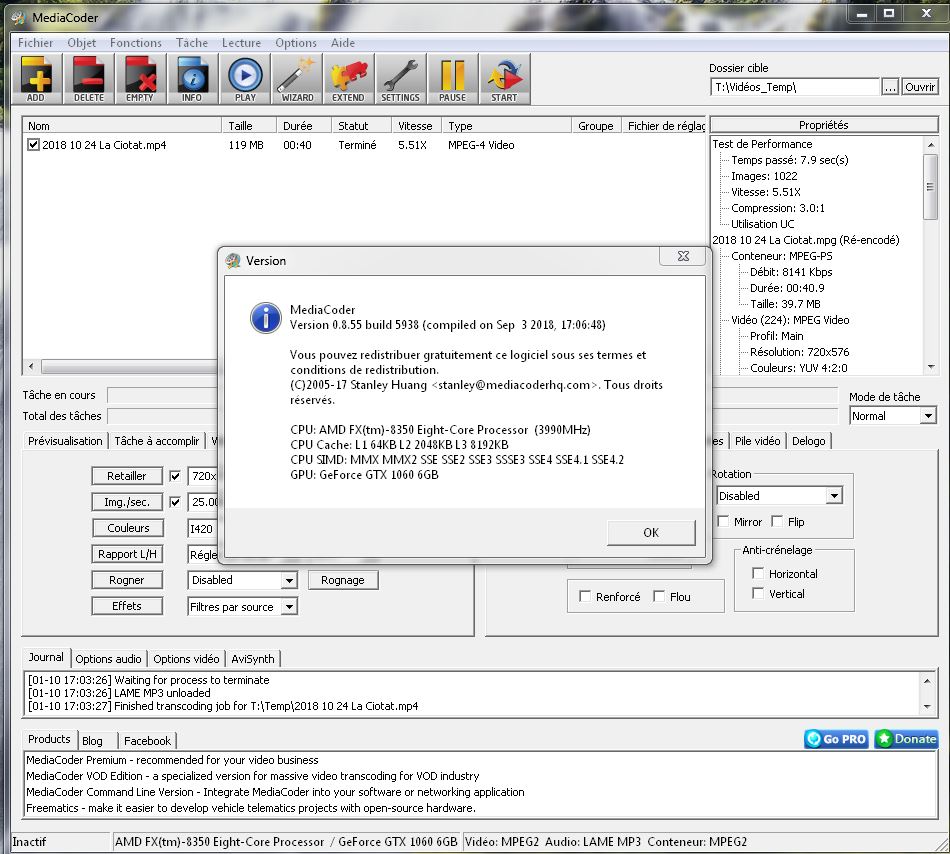Click the DELETE toolbar icon
This screenshot has width=950, height=854.
point(88,79)
